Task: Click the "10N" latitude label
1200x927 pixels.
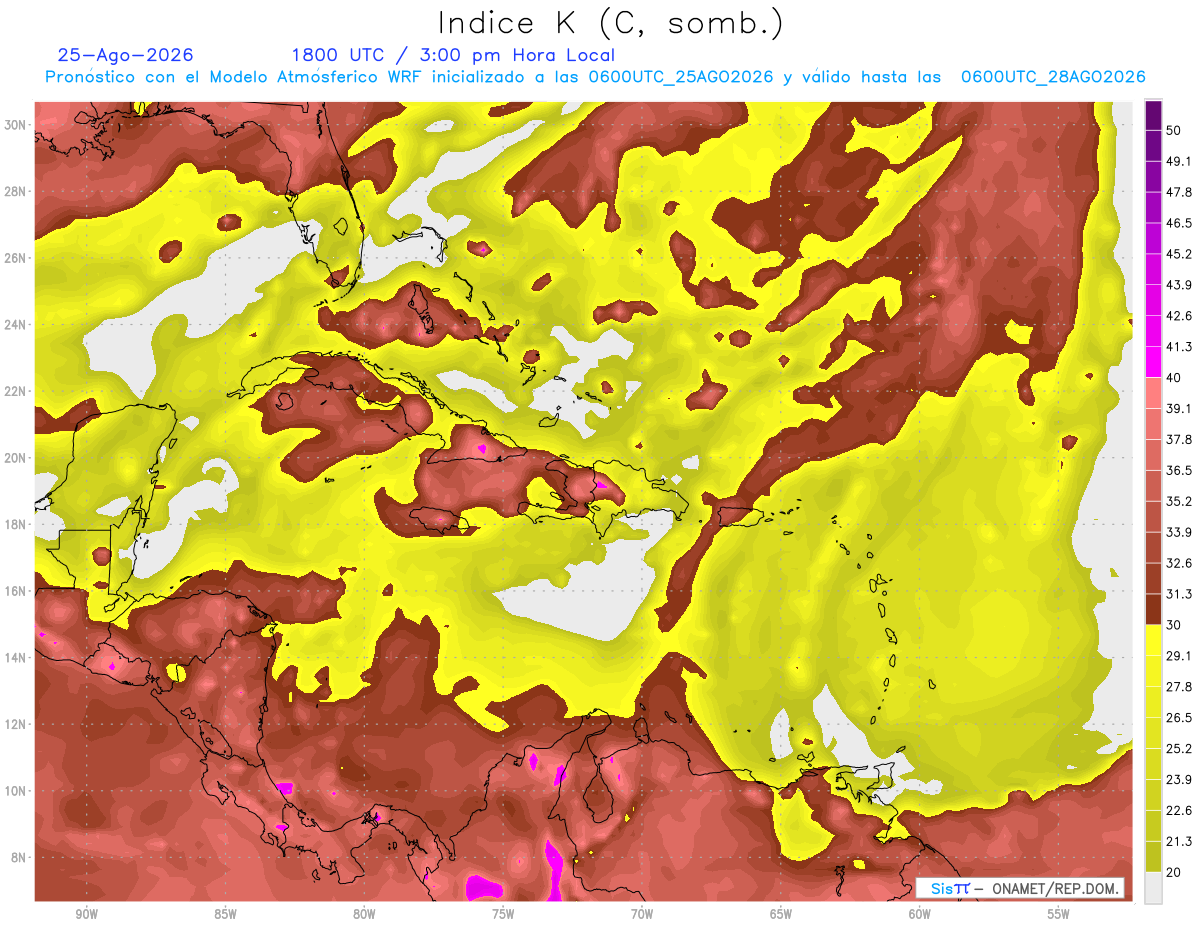Action: [17, 791]
